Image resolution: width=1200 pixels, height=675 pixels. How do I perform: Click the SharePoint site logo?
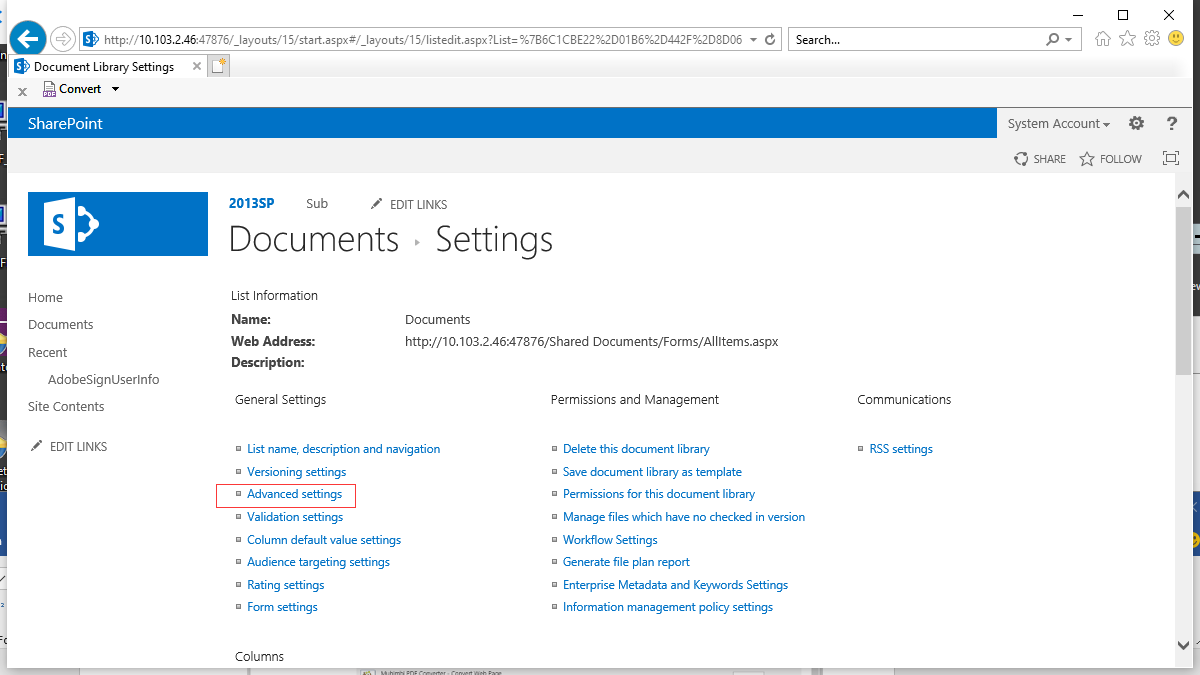coord(118,224)
